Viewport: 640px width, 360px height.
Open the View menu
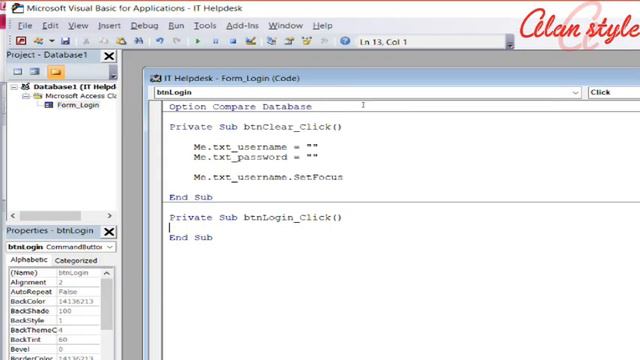78,26
